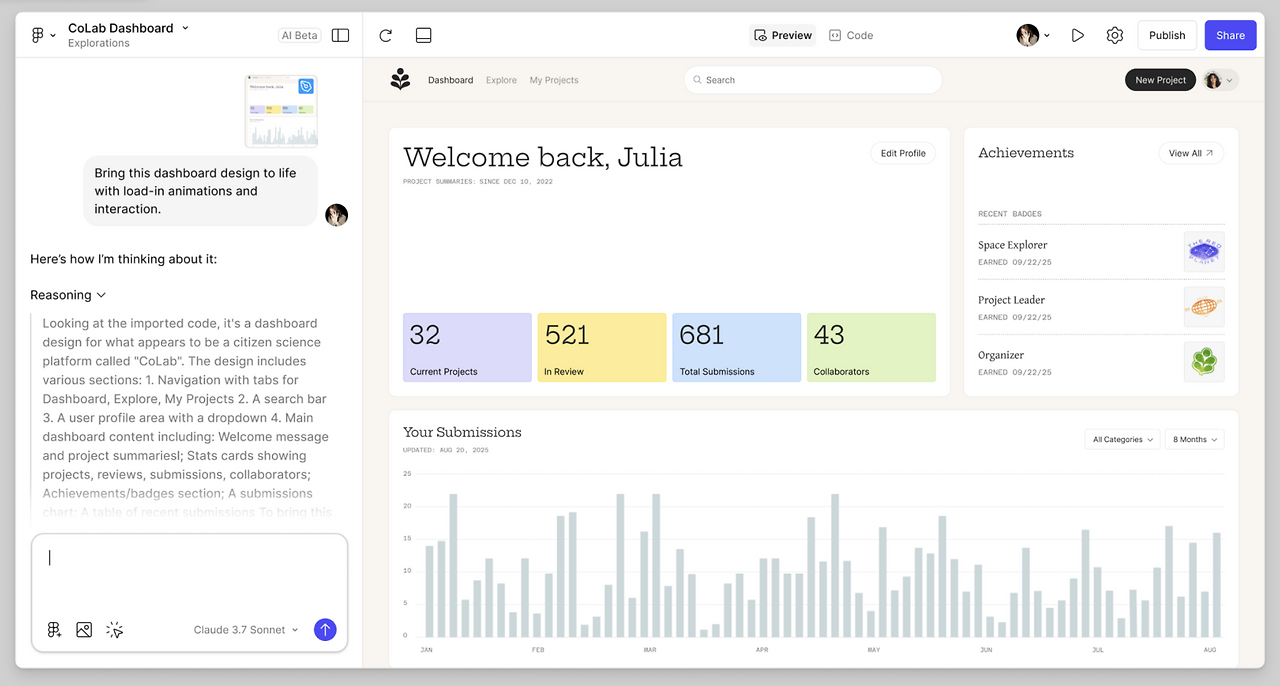This screenshot has height=686, width=1280.
Task: Click search magnifier icon in dashboard
Action: coord(697,80)
